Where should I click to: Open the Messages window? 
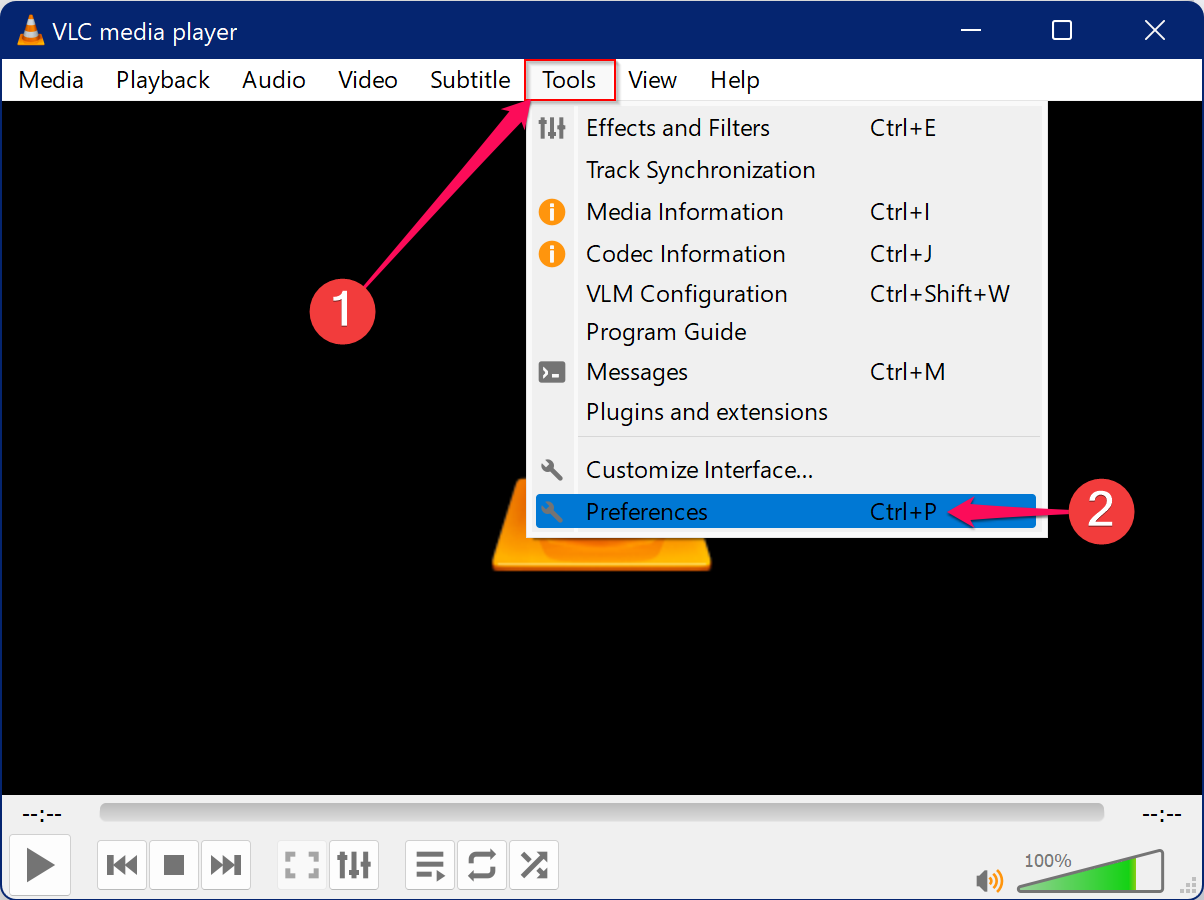(786, 372)
